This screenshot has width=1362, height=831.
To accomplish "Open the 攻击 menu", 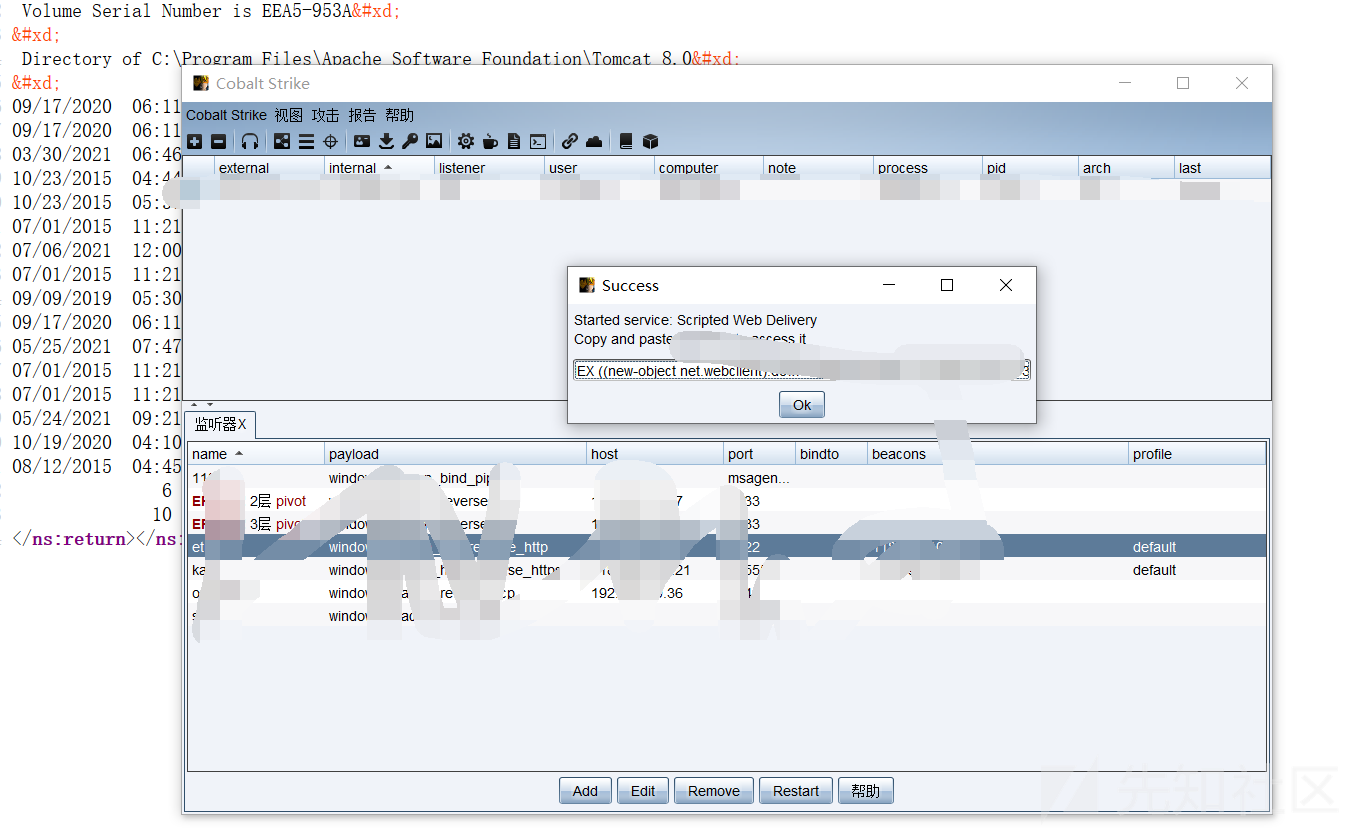I will pyautogui.click(x=325, y=115).
